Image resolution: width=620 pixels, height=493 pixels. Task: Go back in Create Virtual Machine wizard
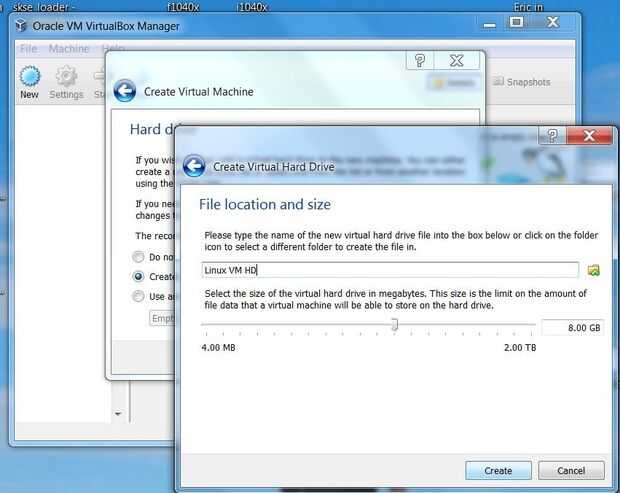(125, 91)
